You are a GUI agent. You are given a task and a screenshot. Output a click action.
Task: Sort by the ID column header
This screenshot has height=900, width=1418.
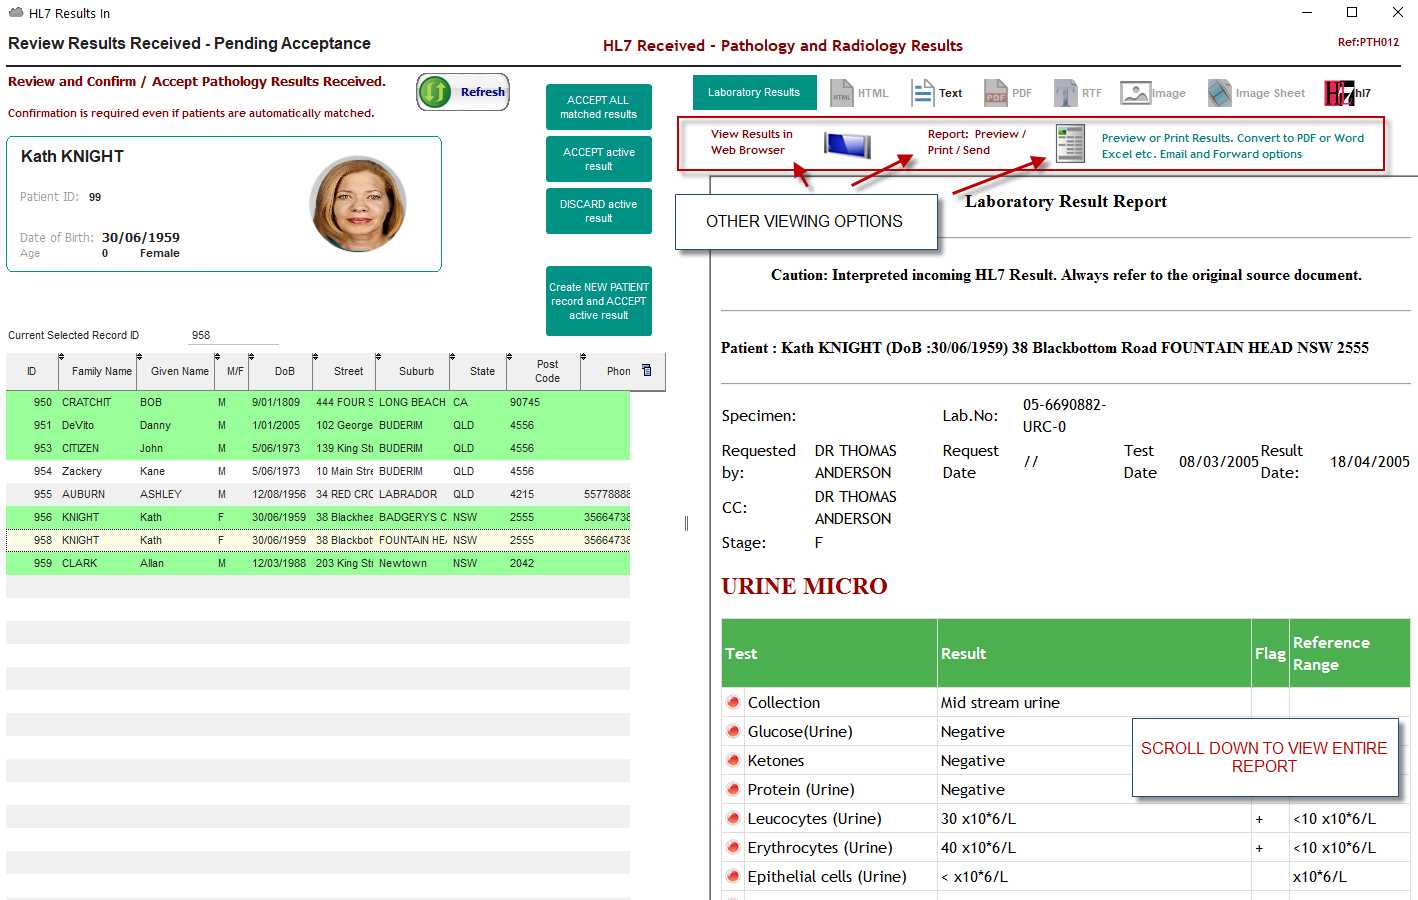click(x=32, y=371)
